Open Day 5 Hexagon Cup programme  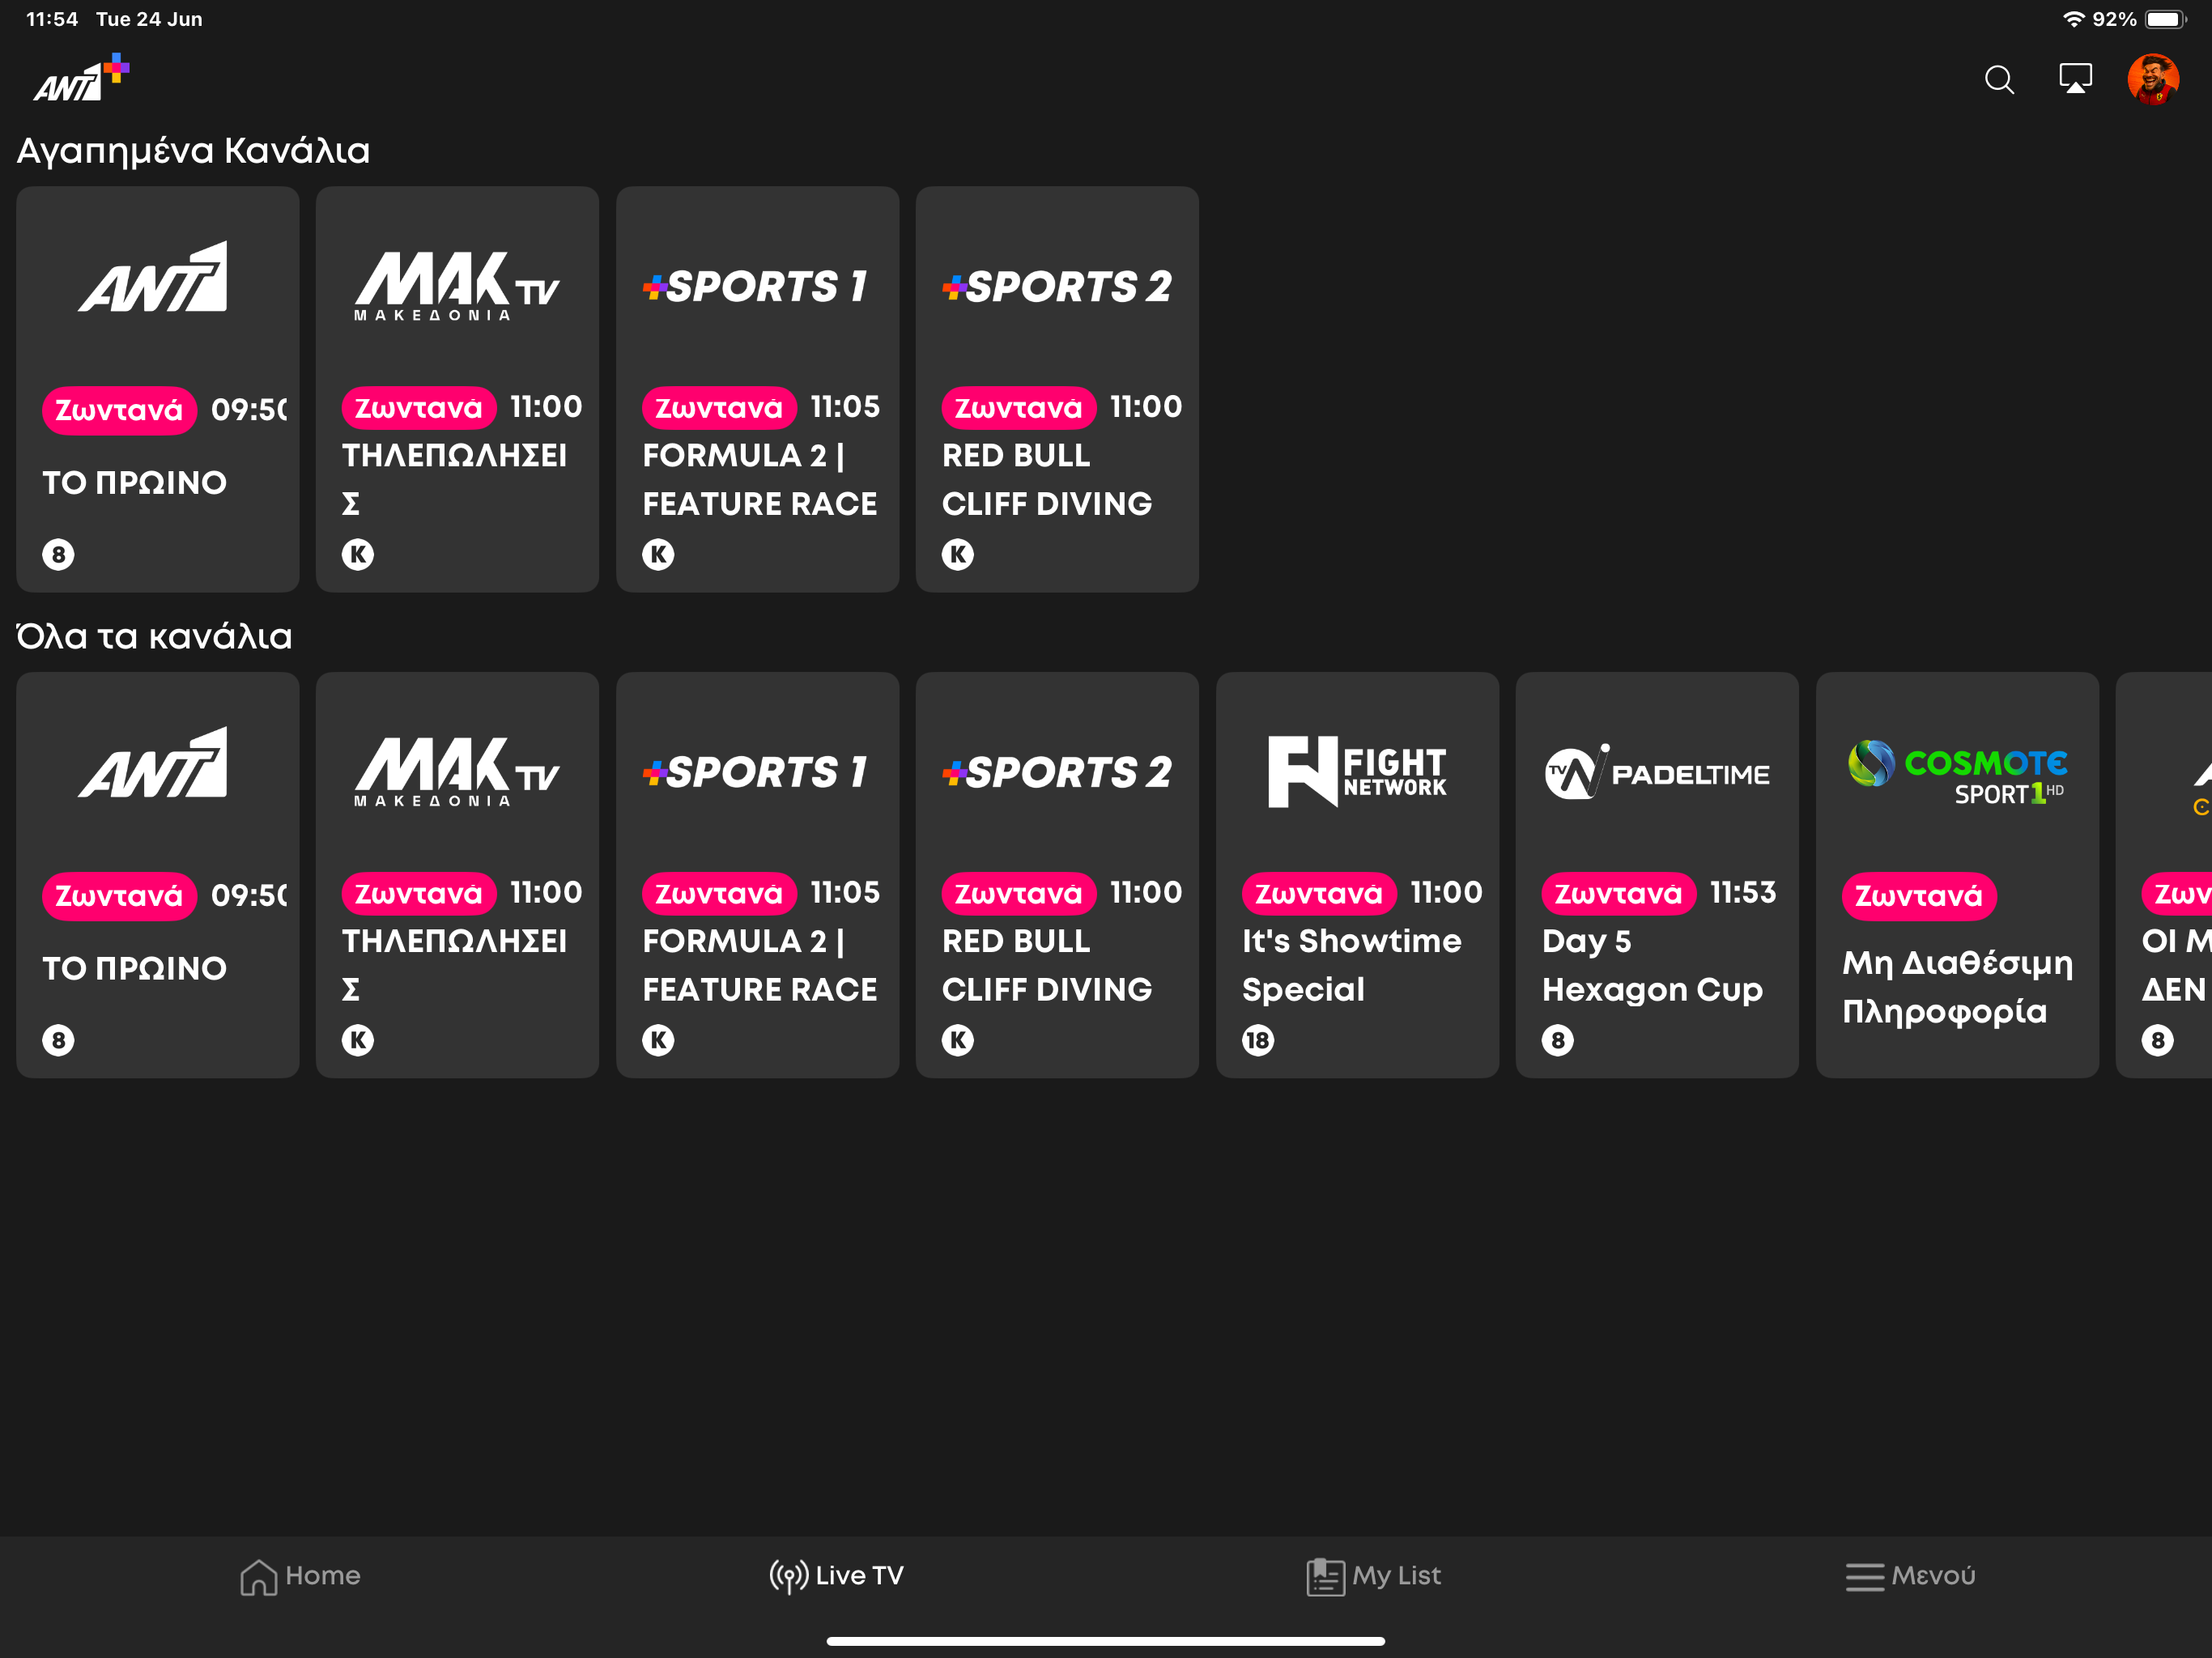1652,965
